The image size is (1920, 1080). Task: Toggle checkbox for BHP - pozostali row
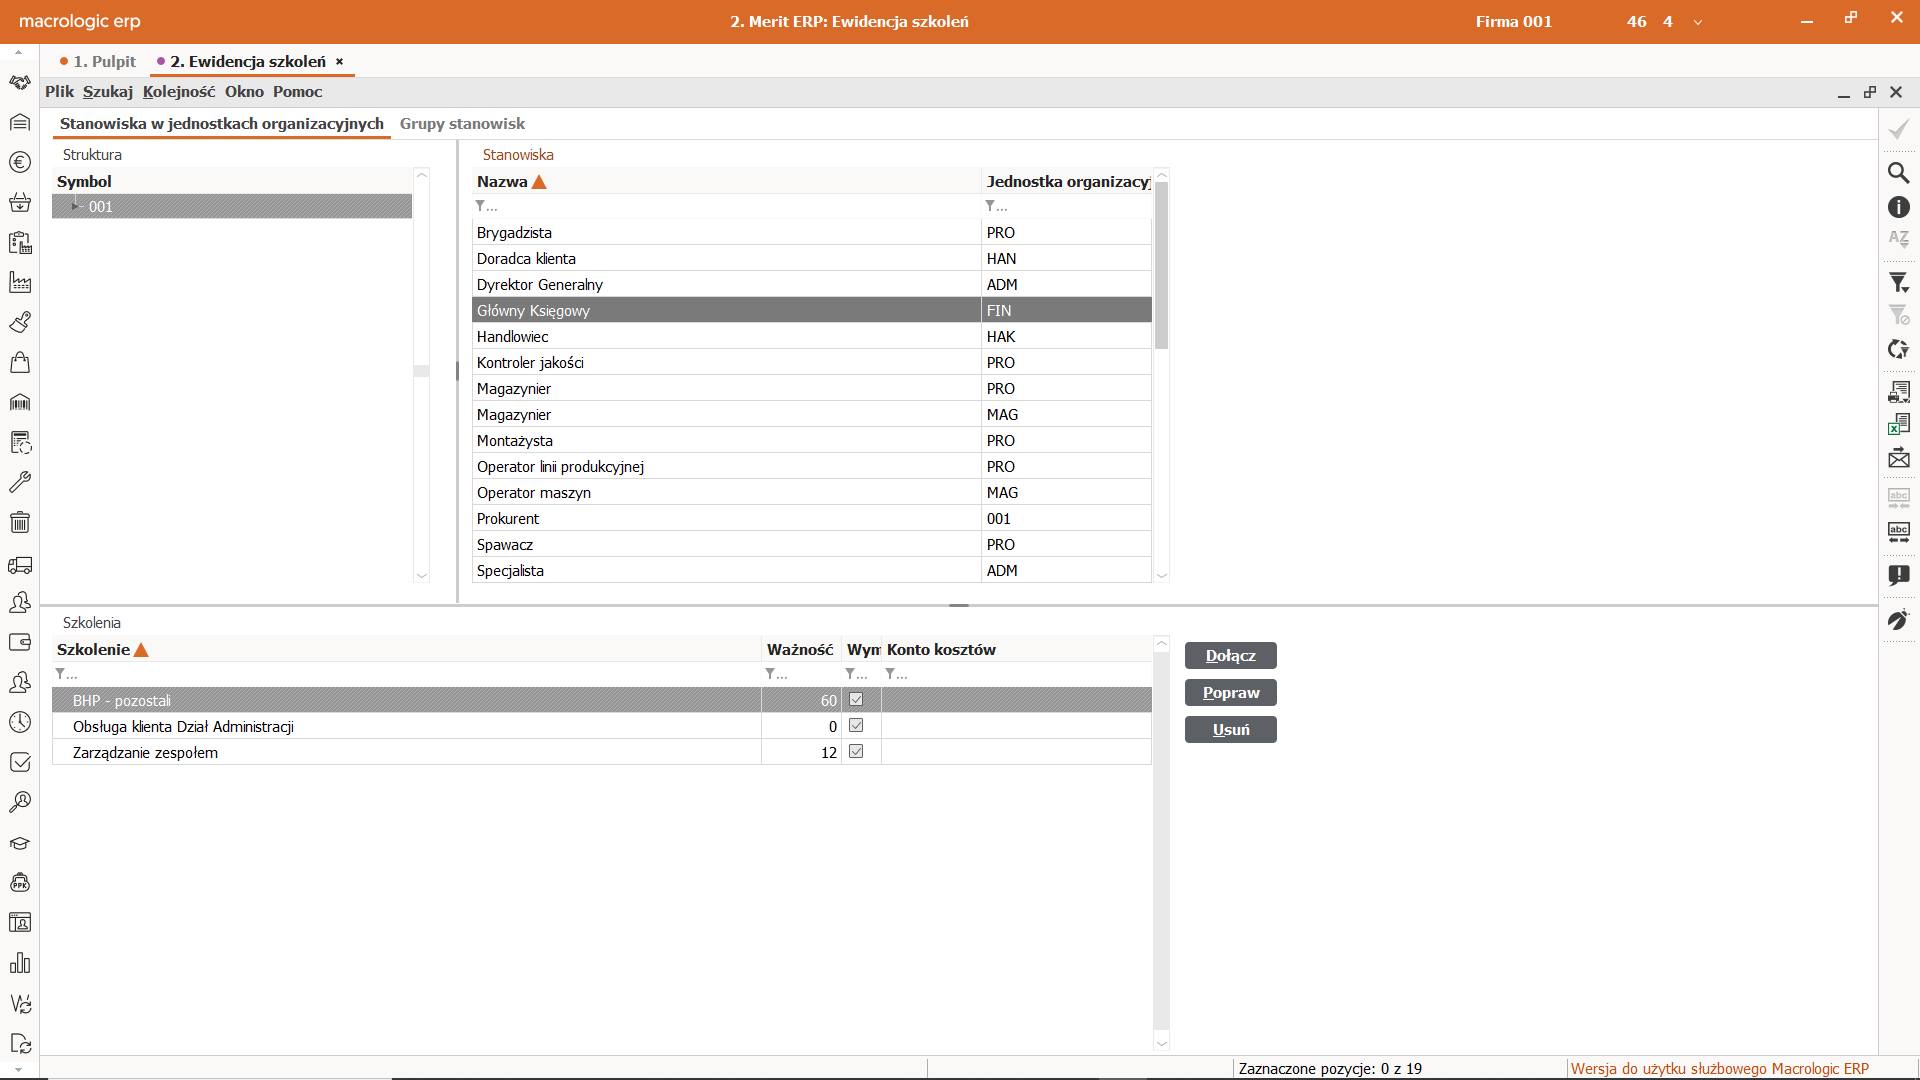point(856,700)
